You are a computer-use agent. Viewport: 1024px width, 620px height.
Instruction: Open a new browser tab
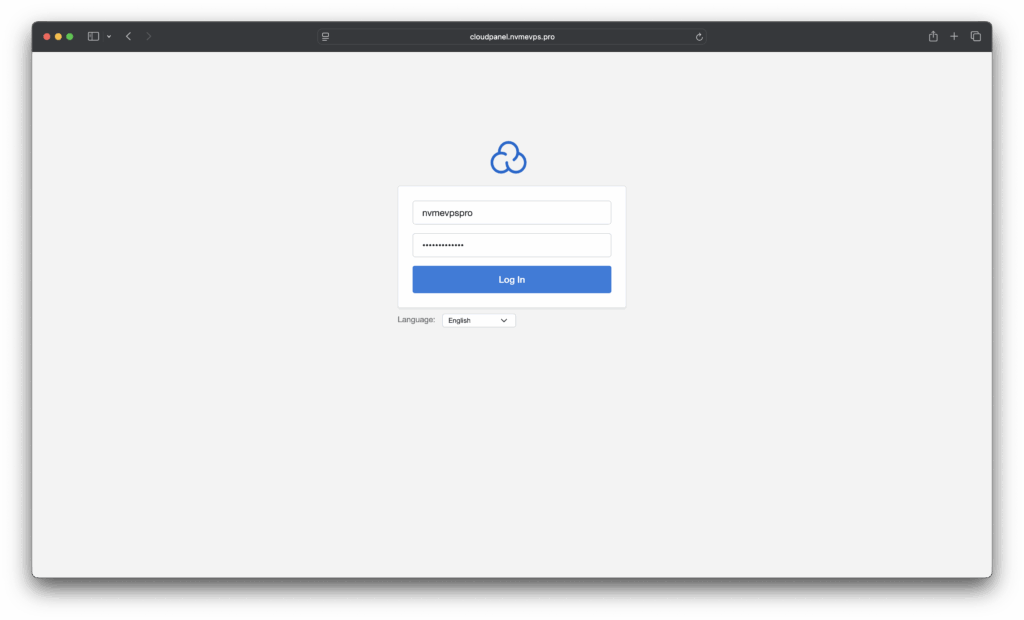[954, 36]
